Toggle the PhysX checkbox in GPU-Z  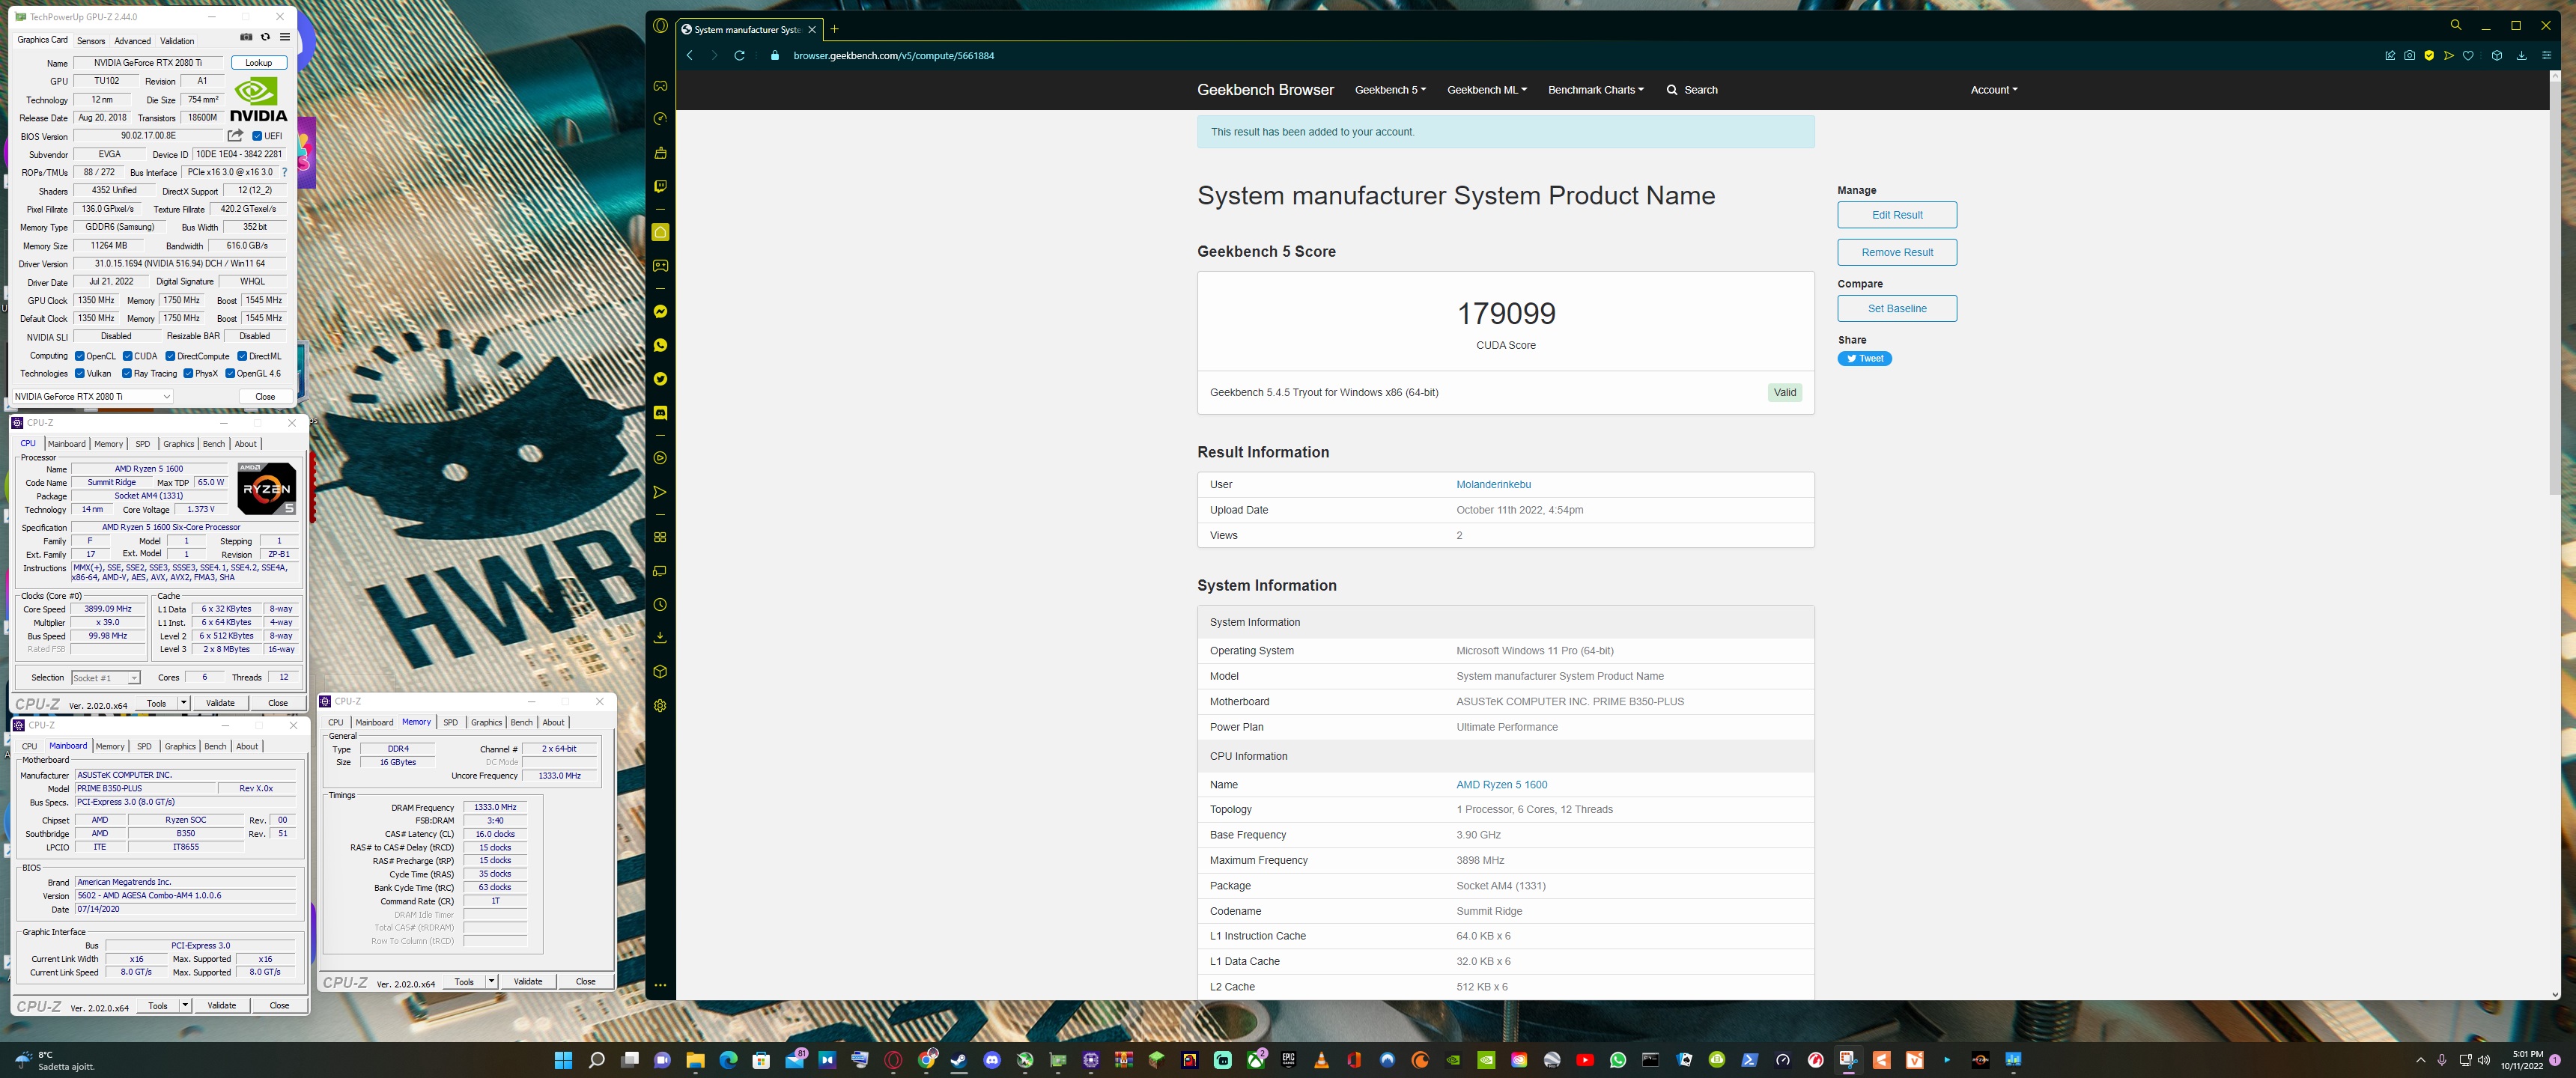pos(188,373)
